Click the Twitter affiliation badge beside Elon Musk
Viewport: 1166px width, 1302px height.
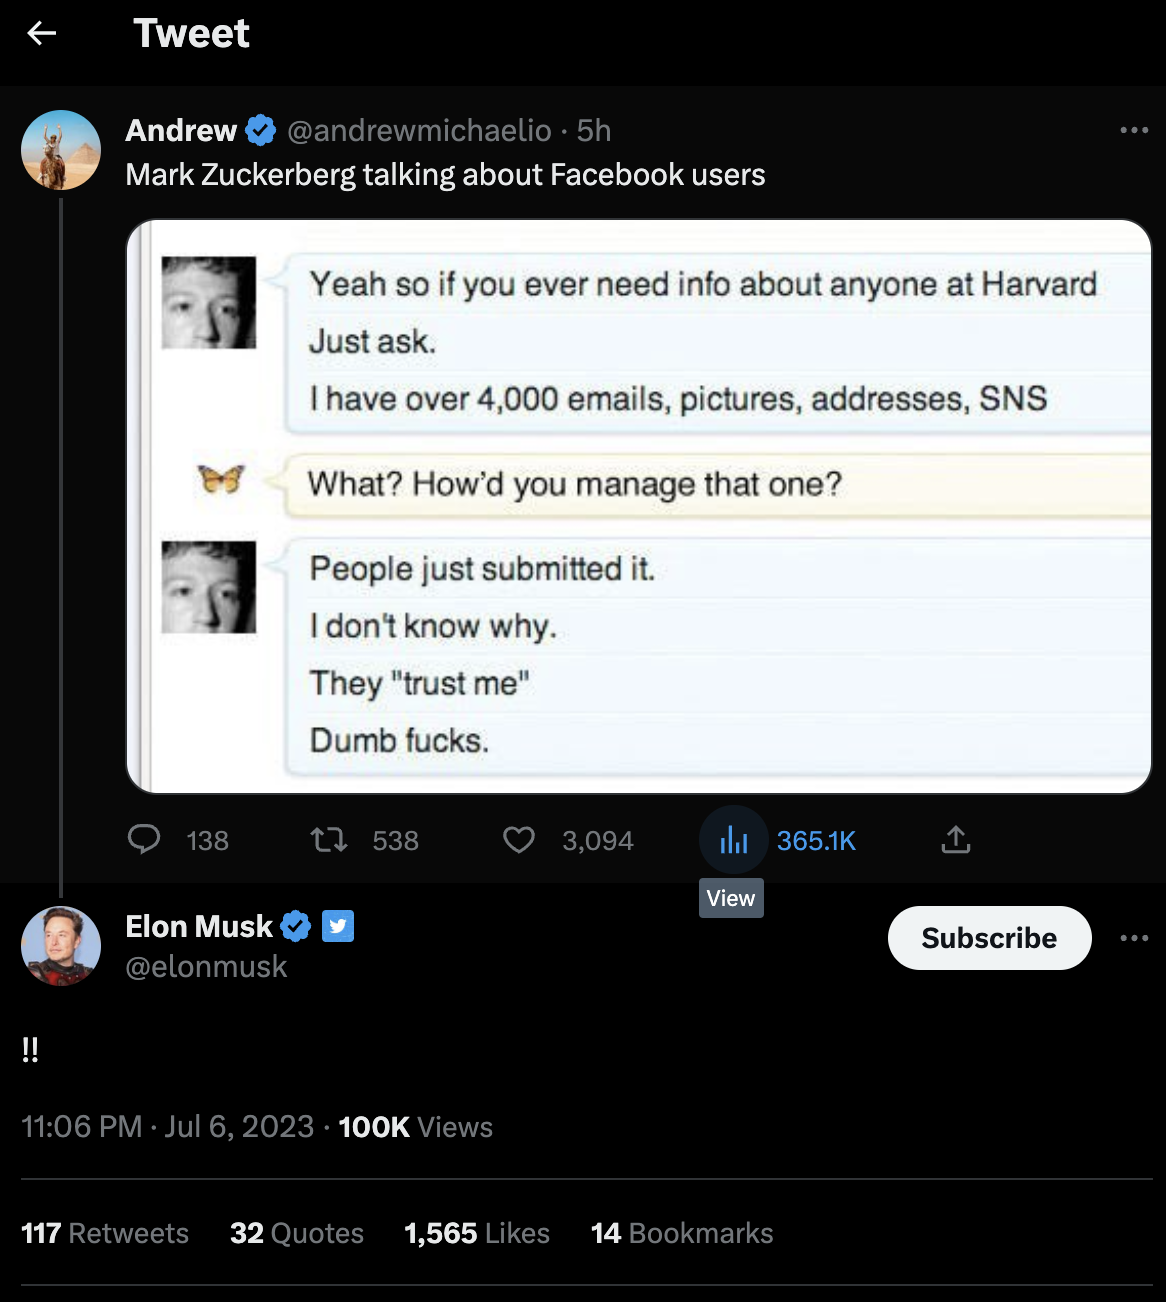pyautogui.click(x=338, y=927)
